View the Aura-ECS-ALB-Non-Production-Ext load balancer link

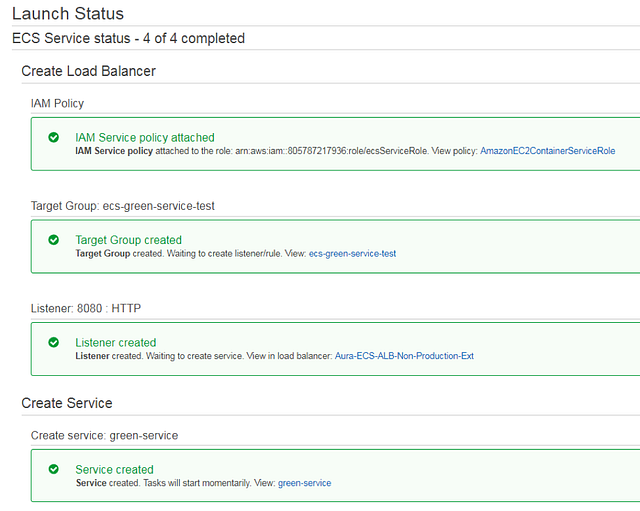404,356
